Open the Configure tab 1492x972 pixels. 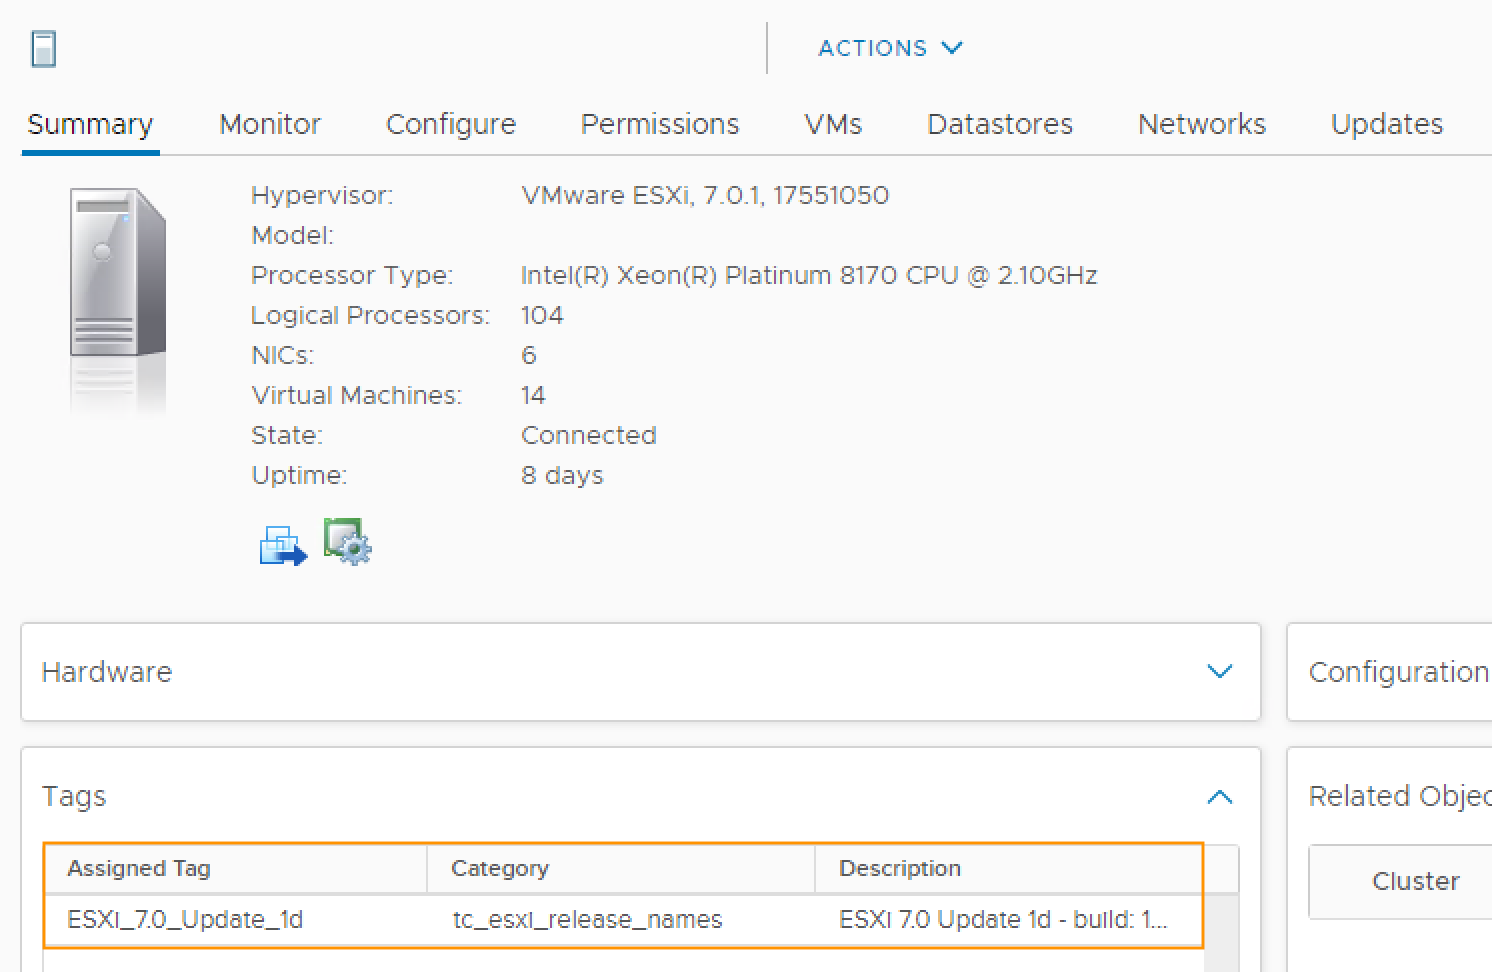pyautogui.click(x=450, y=124)
